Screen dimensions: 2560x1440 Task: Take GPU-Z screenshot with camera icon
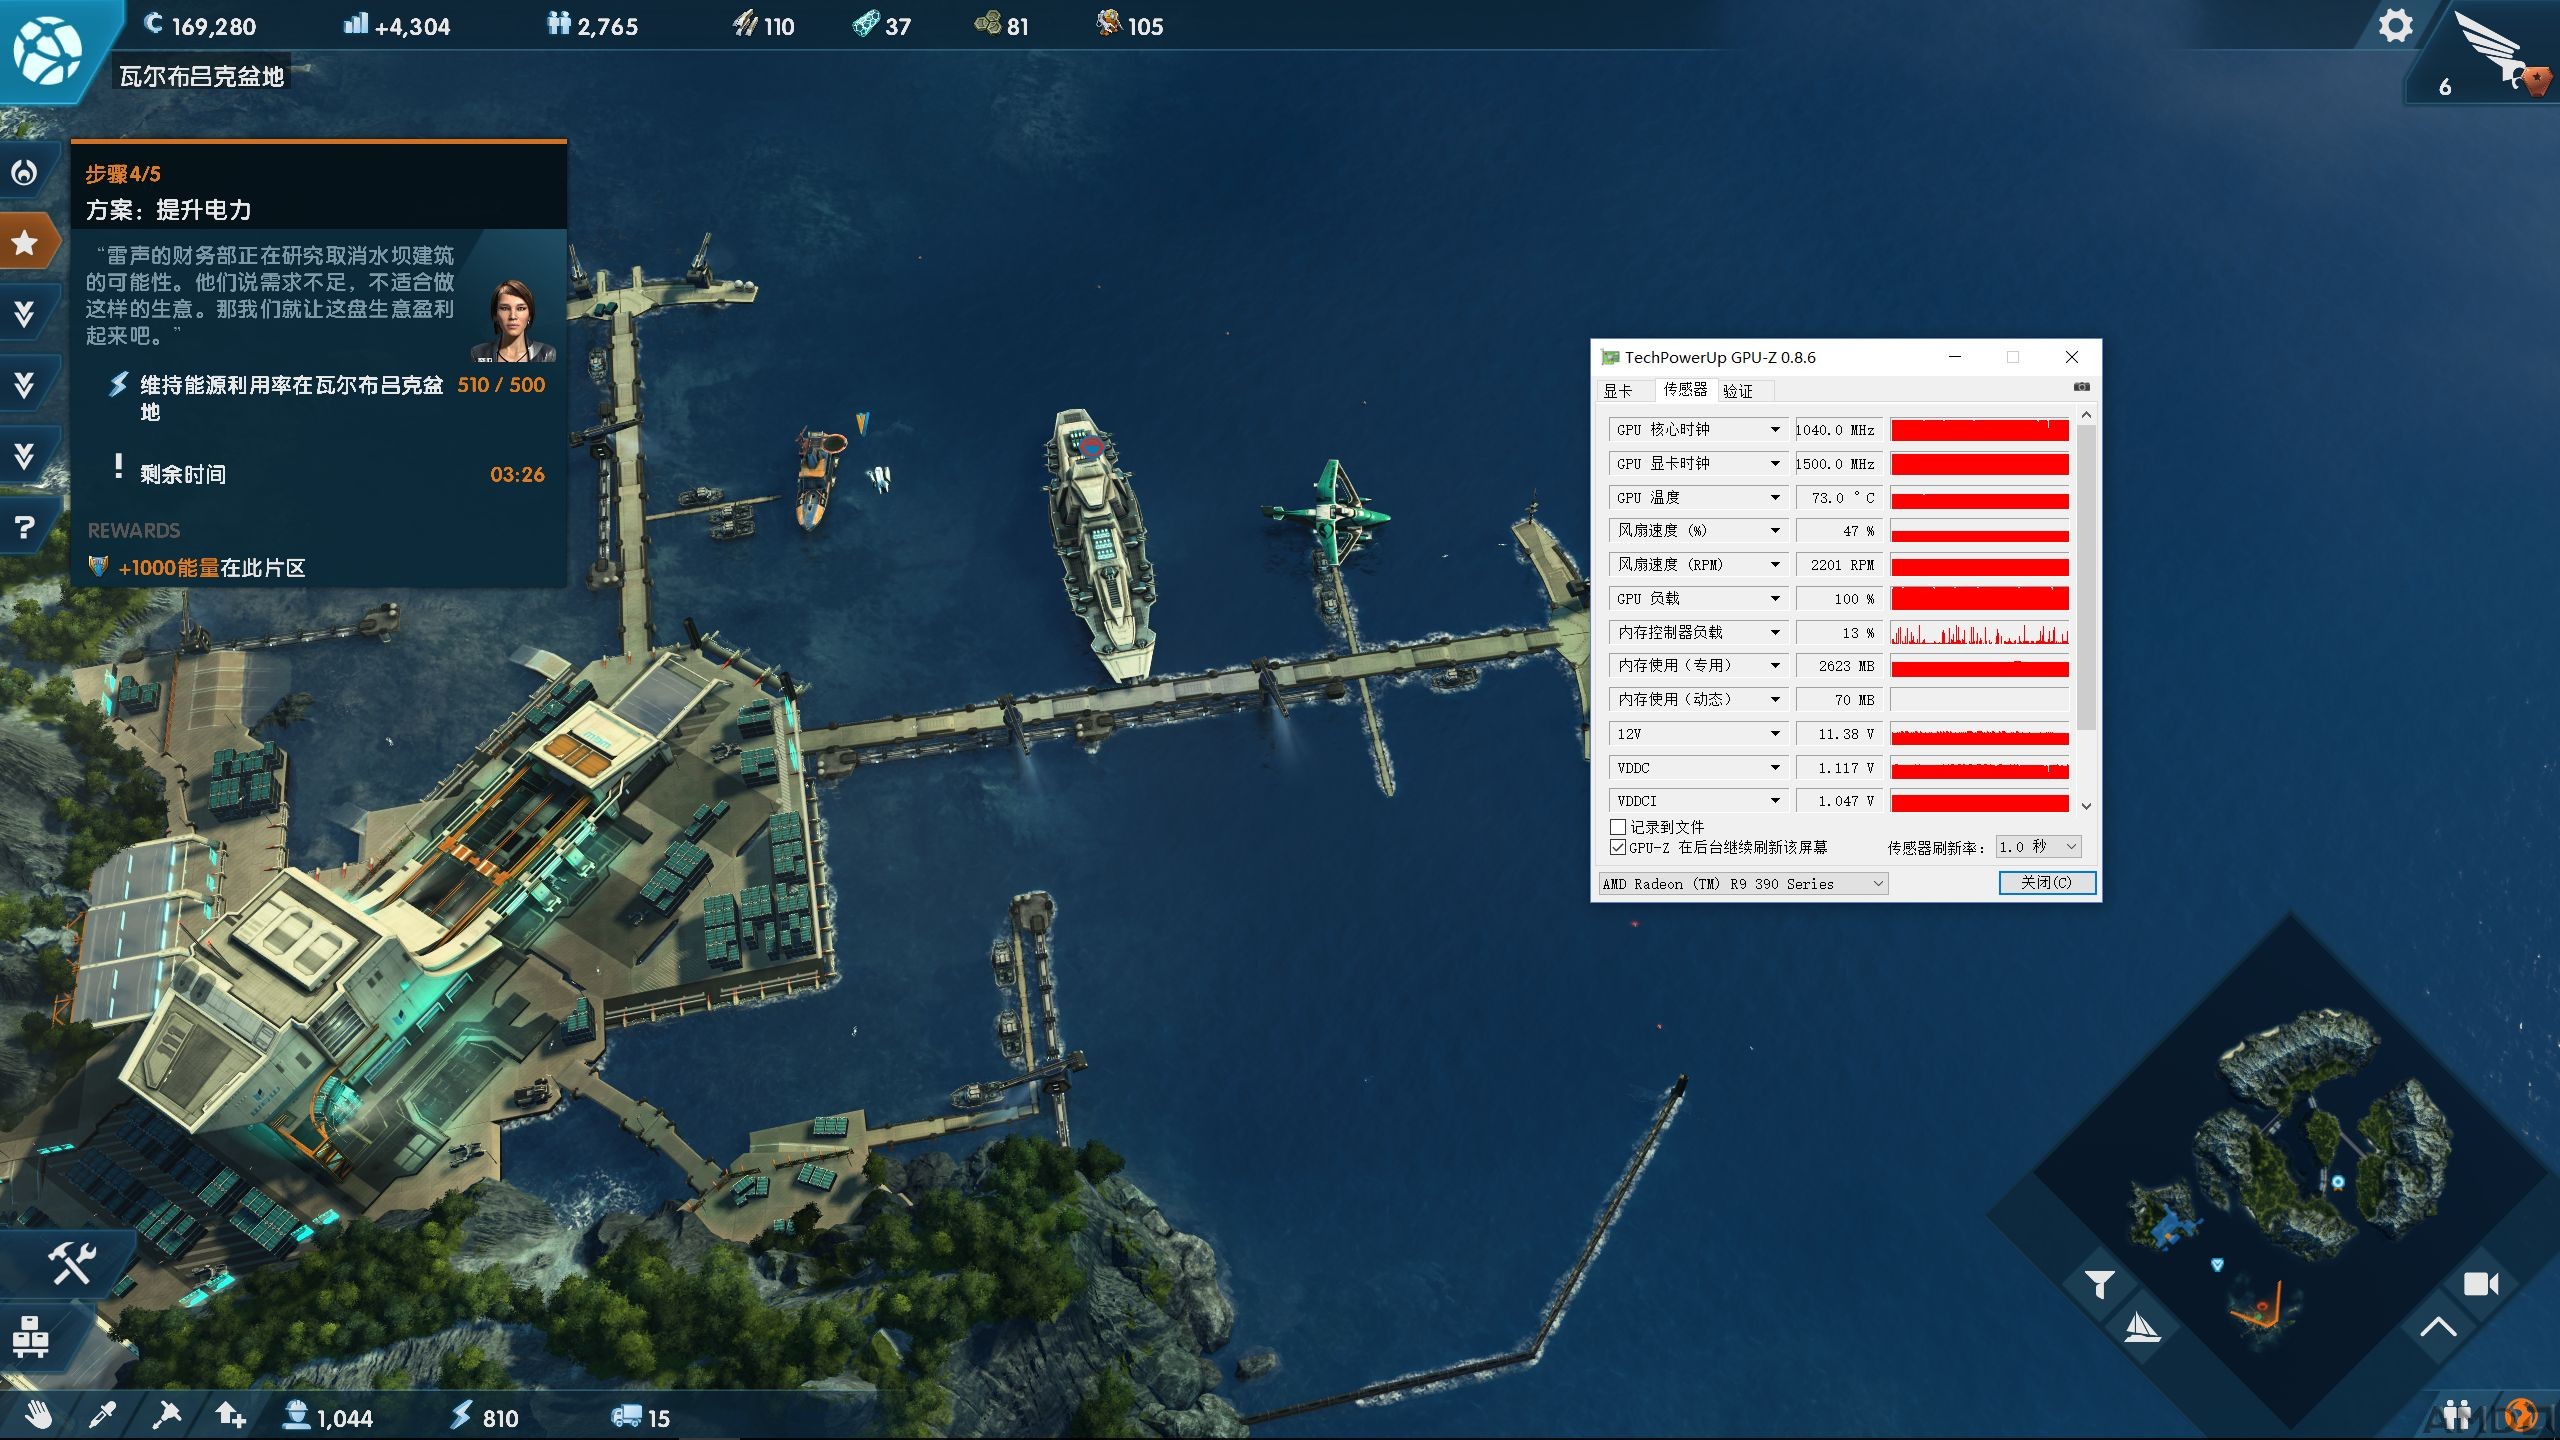[2081, 387]
